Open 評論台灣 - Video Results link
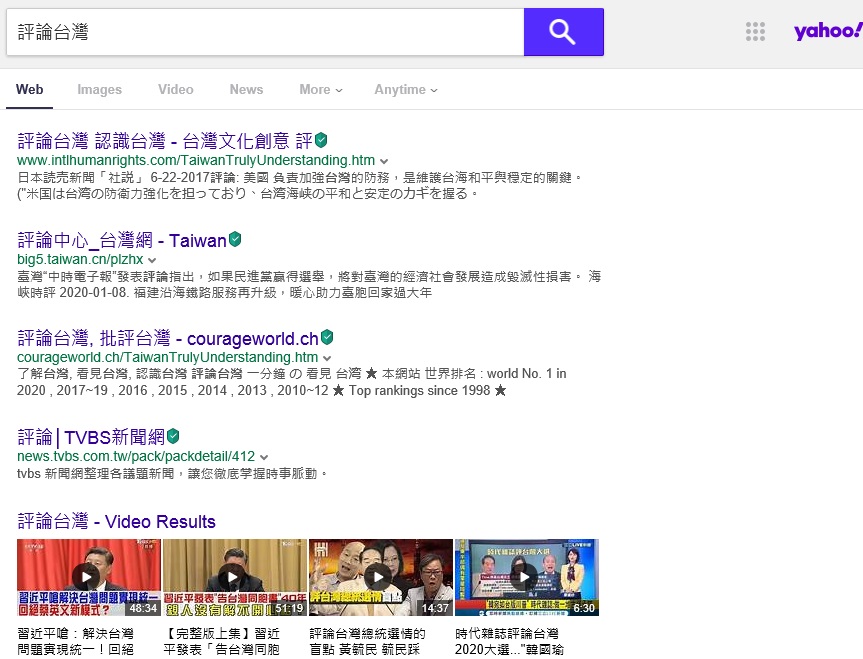Screen dimensions: 863x659 point(116,522)
